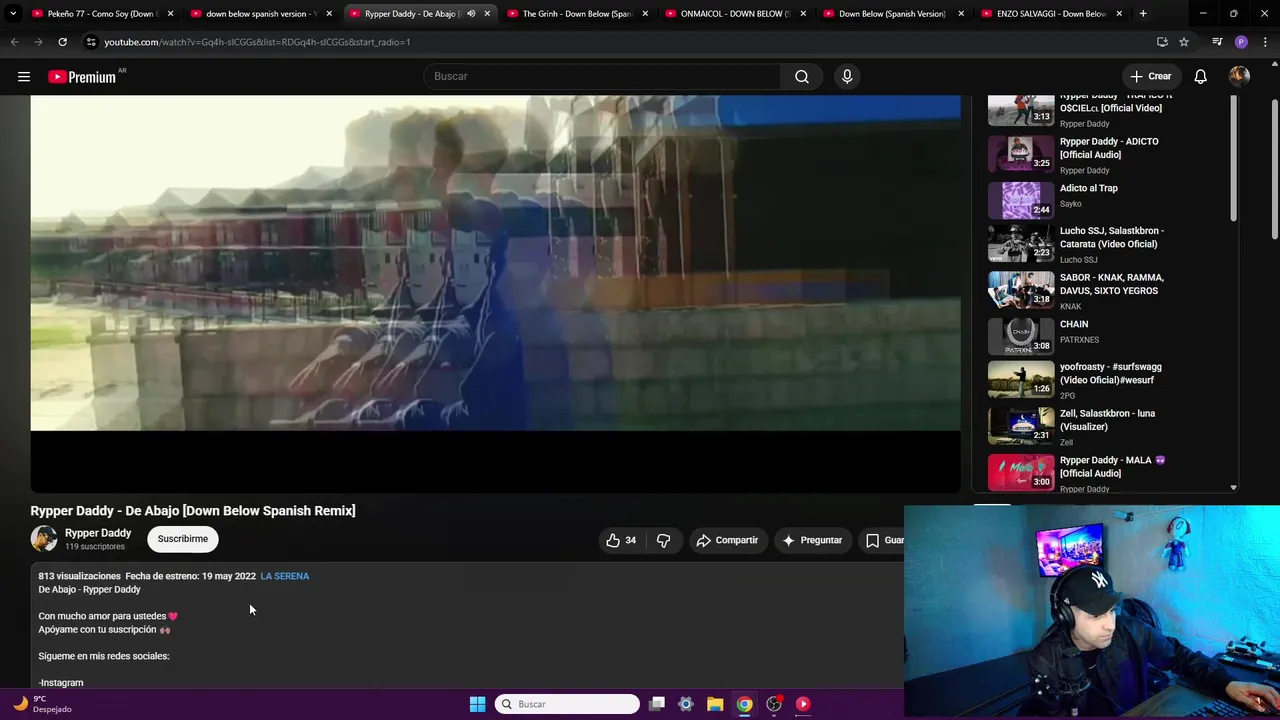
Task: Save video with Guardar button
Action: pos(881,540)
